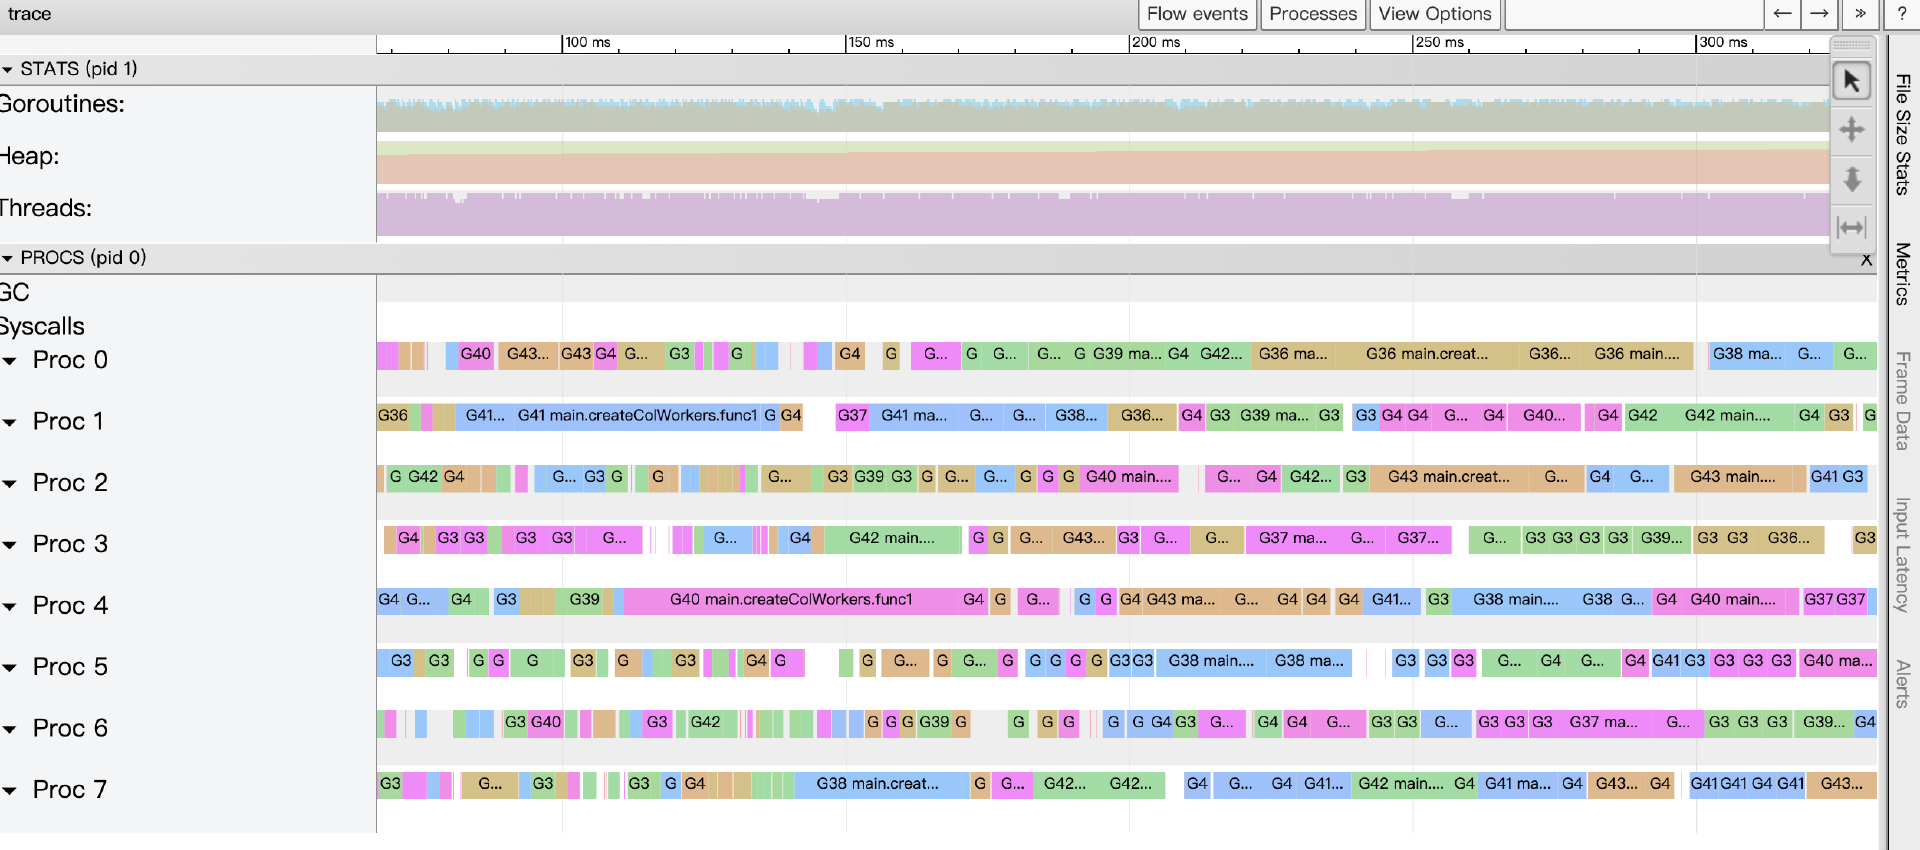Select the G40 main.createColWorkers.func1 slice on Proc 4
The height and width of the screenshot is (850, 1920).
click(790, 600)
